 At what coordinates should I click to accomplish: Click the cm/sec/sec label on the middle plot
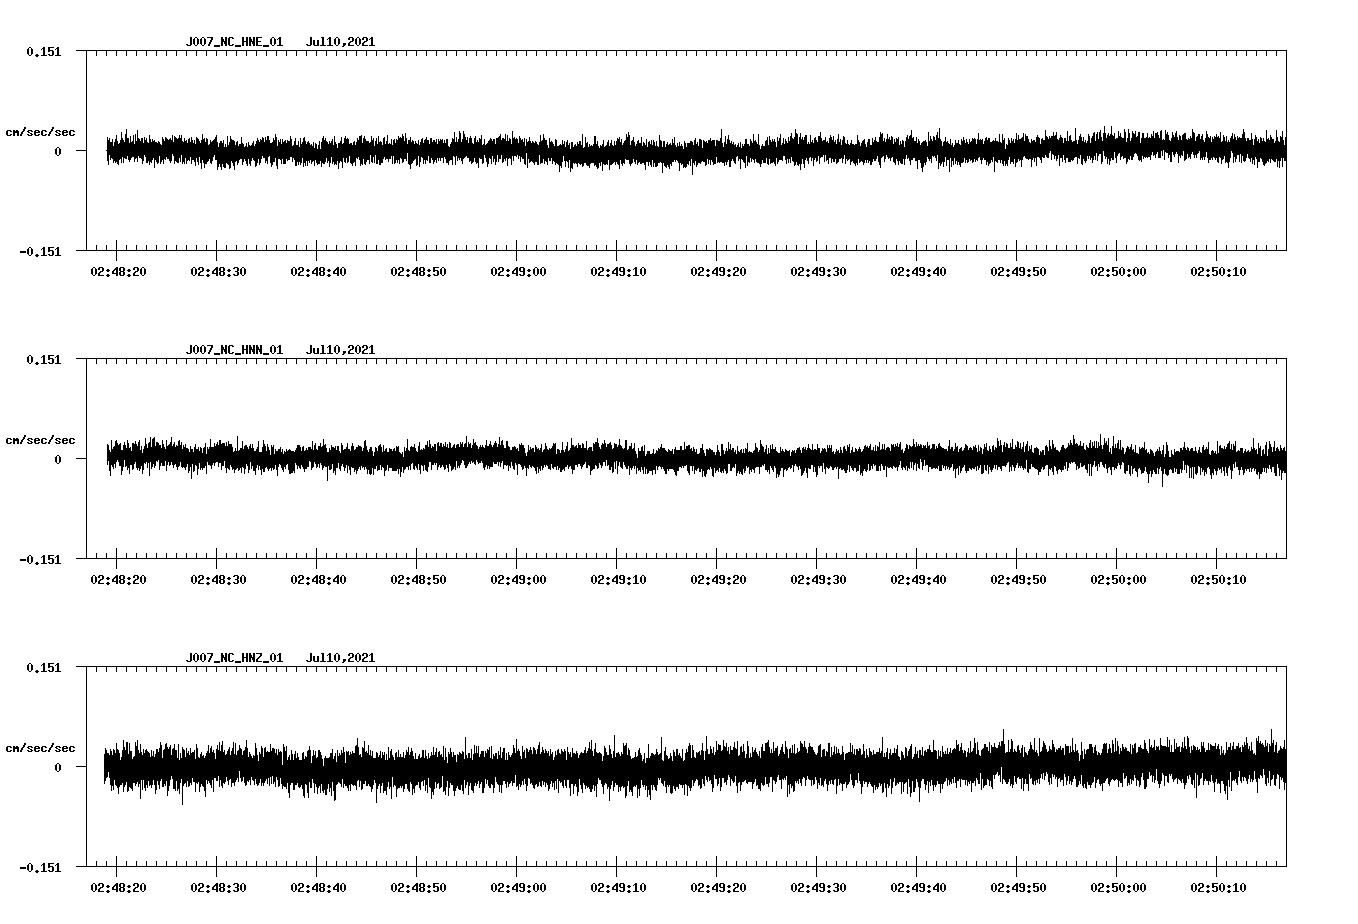click(41, 439)
